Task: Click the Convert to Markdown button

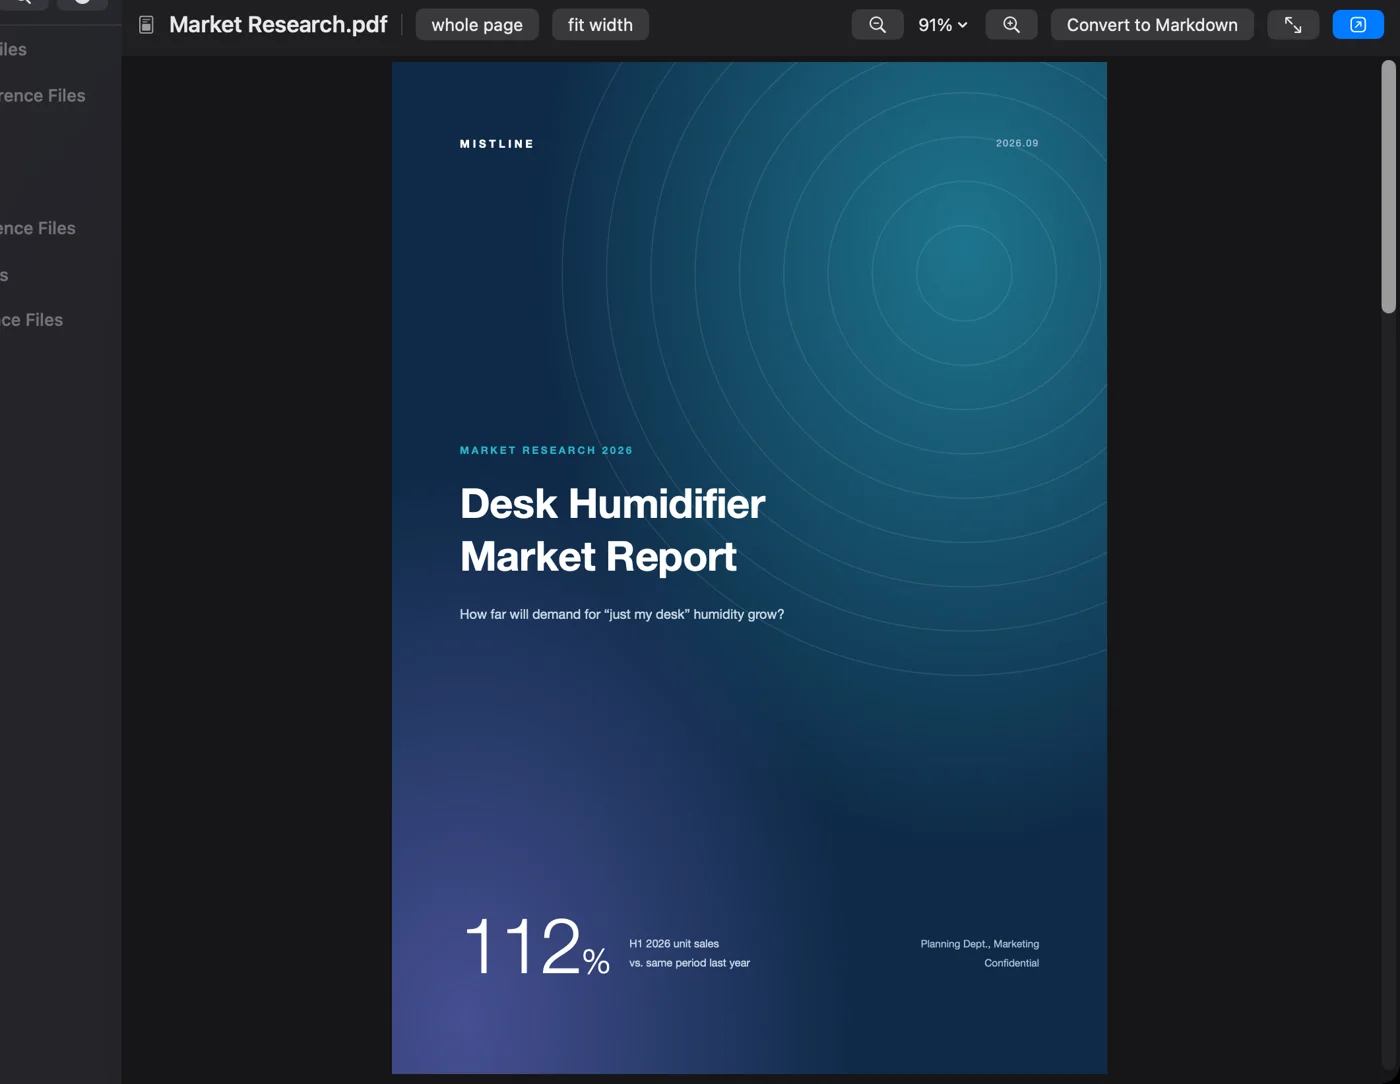Action: (x=1152, y=25)
